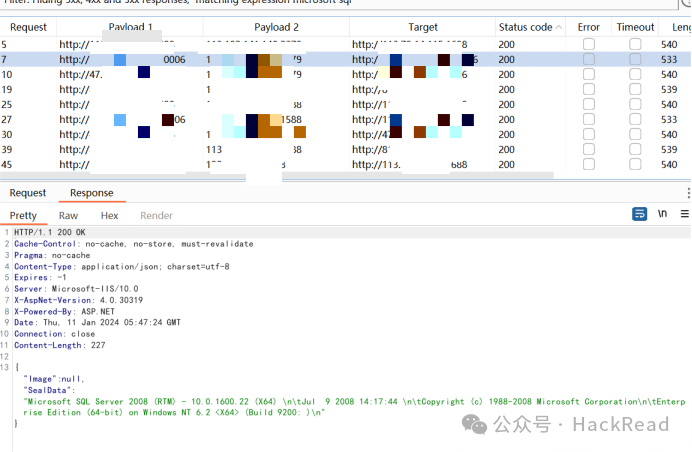Click length value 539 in row 19
Image resolution: width=692 pixels, height=452 pixels.
click(x=669, y=89)
